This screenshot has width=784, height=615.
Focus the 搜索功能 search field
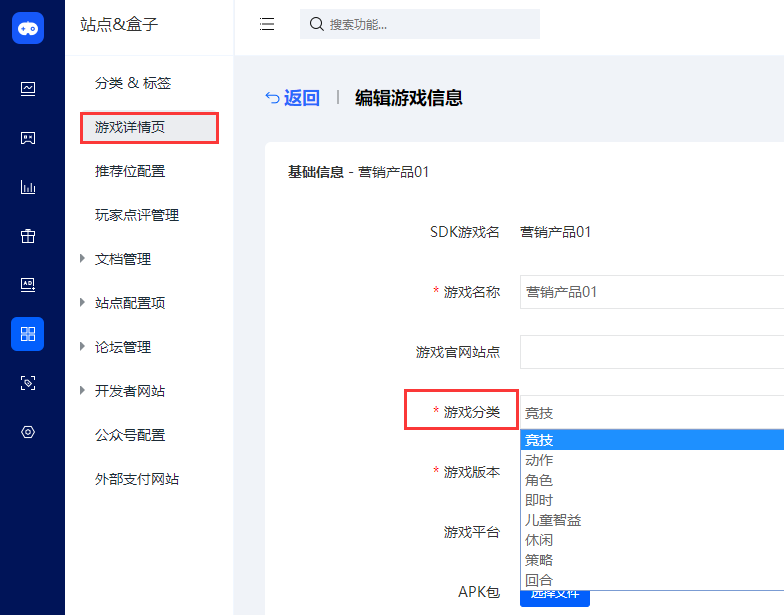(x=420, y=24)
